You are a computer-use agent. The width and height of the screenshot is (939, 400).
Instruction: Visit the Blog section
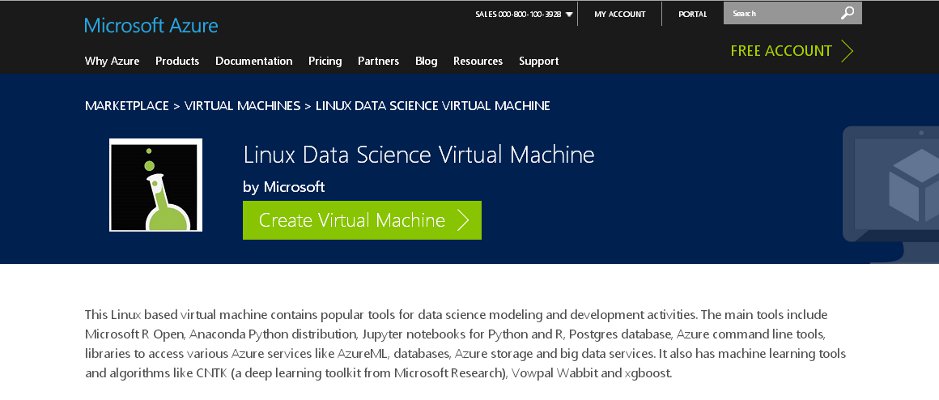point(426,61)
